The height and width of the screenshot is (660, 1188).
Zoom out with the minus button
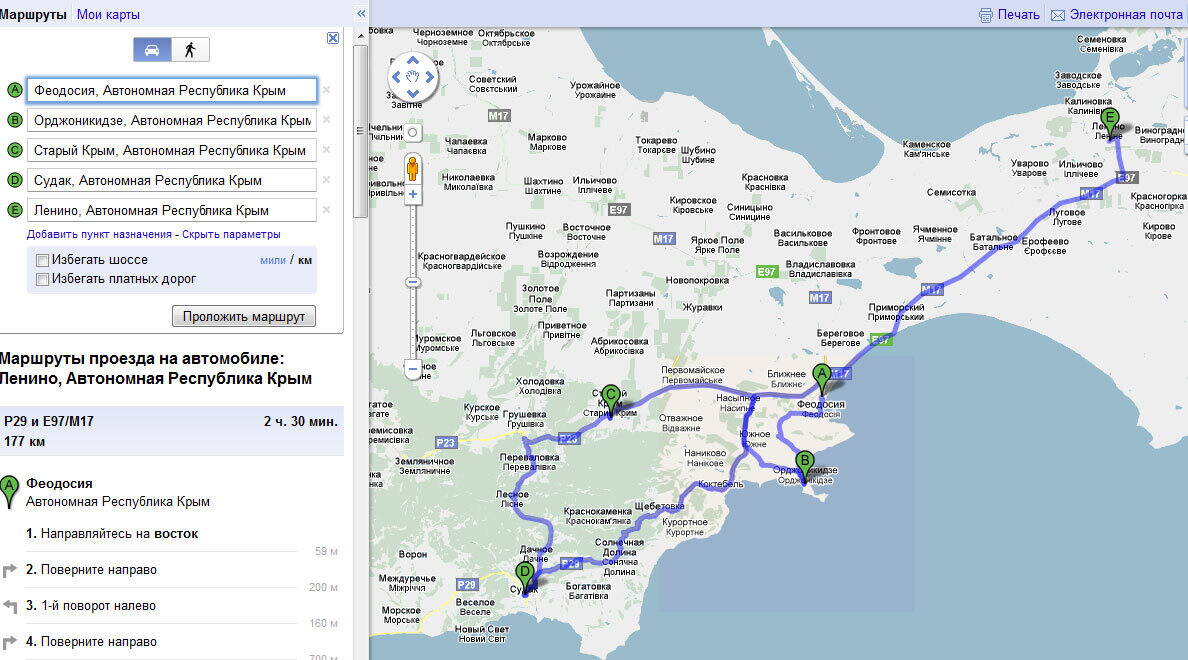click(413, 369)
